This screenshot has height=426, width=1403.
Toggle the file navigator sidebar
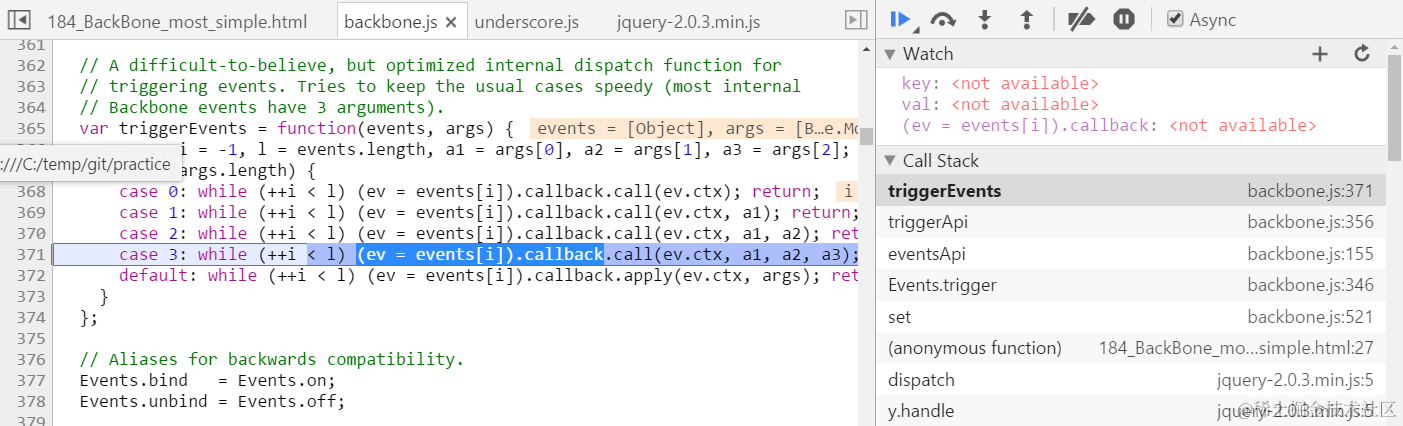19,20
